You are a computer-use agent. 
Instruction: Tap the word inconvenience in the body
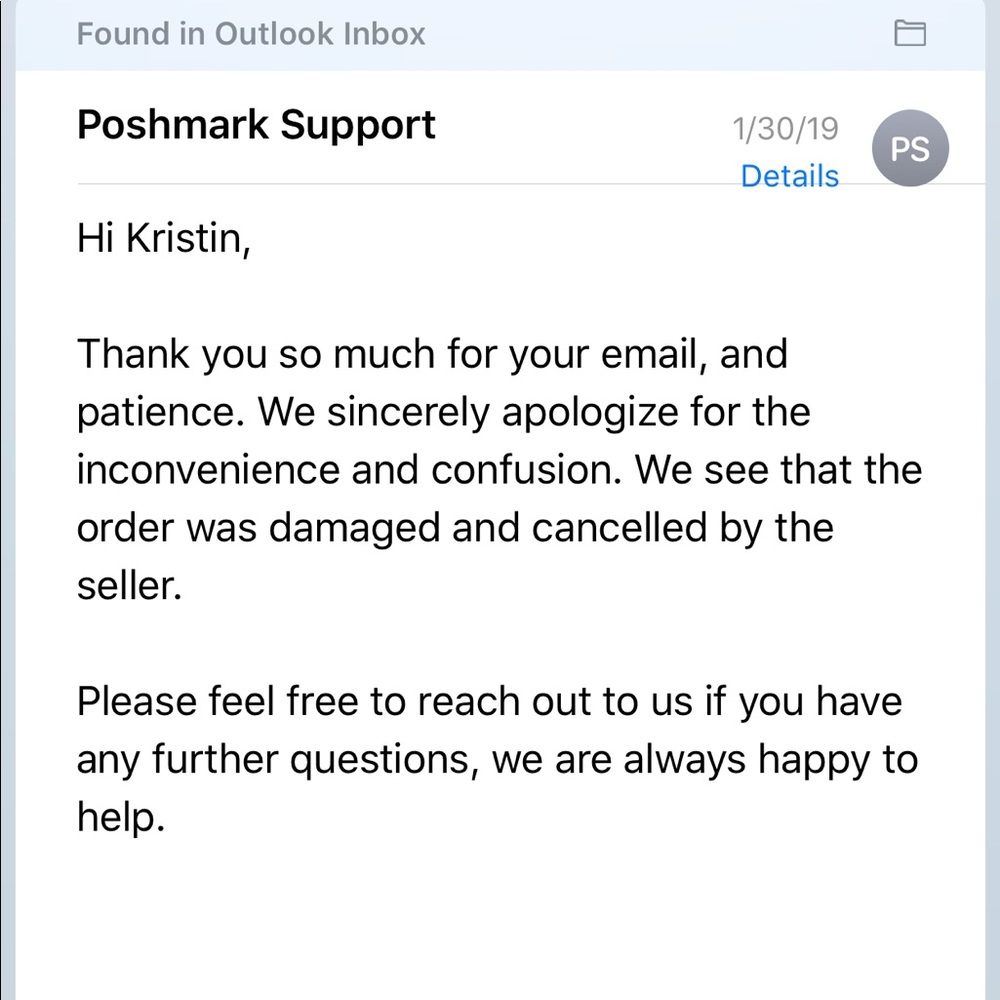tap(208, 470)
